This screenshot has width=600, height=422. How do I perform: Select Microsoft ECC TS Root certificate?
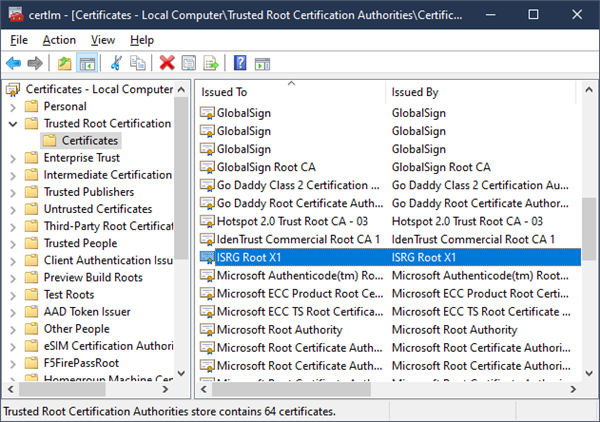(x=390, y=311)
